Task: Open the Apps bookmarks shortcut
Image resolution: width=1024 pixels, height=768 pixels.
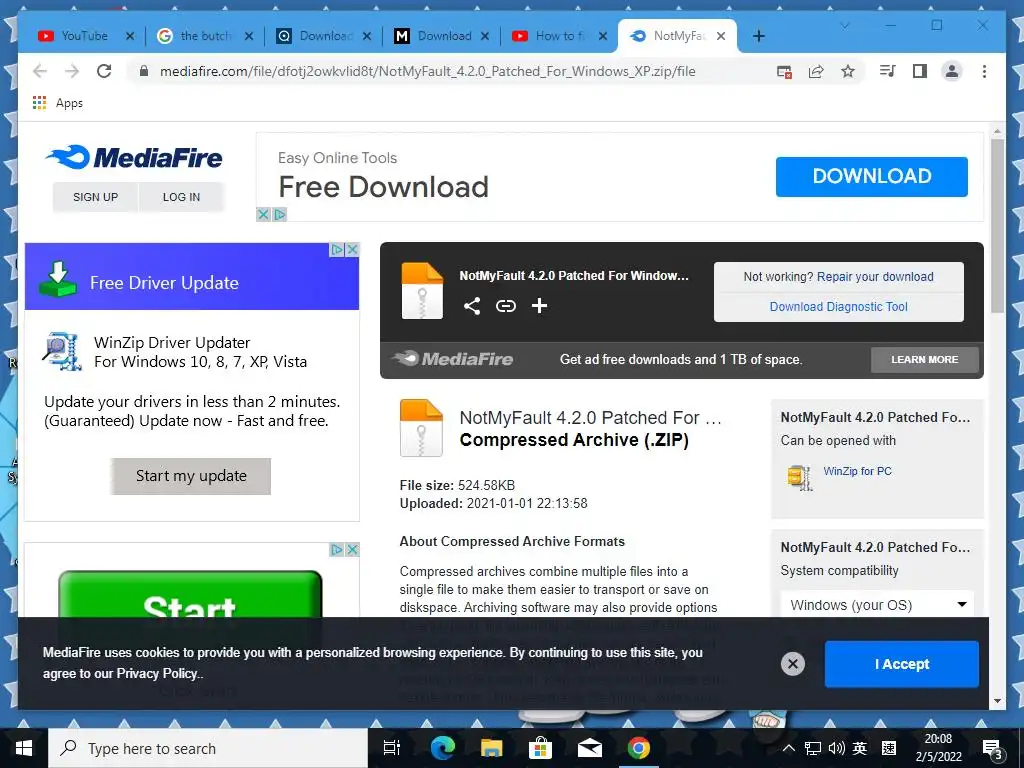Action: (x=57, y=103)
